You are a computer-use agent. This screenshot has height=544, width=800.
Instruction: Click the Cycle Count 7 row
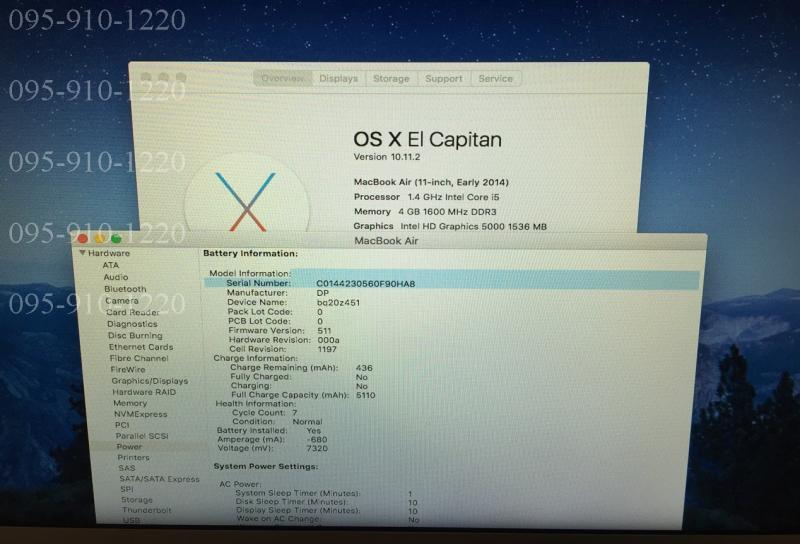click(265, 412)
